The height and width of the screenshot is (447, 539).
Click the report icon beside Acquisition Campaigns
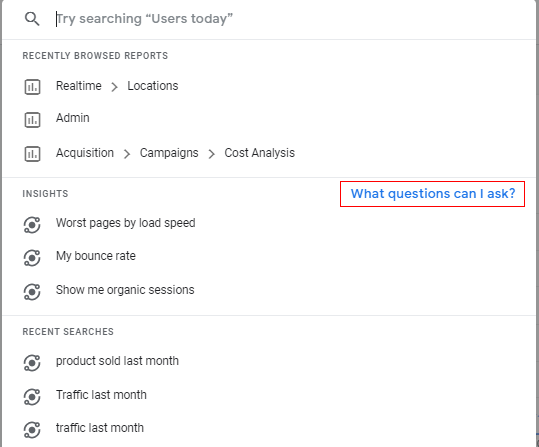32,154
